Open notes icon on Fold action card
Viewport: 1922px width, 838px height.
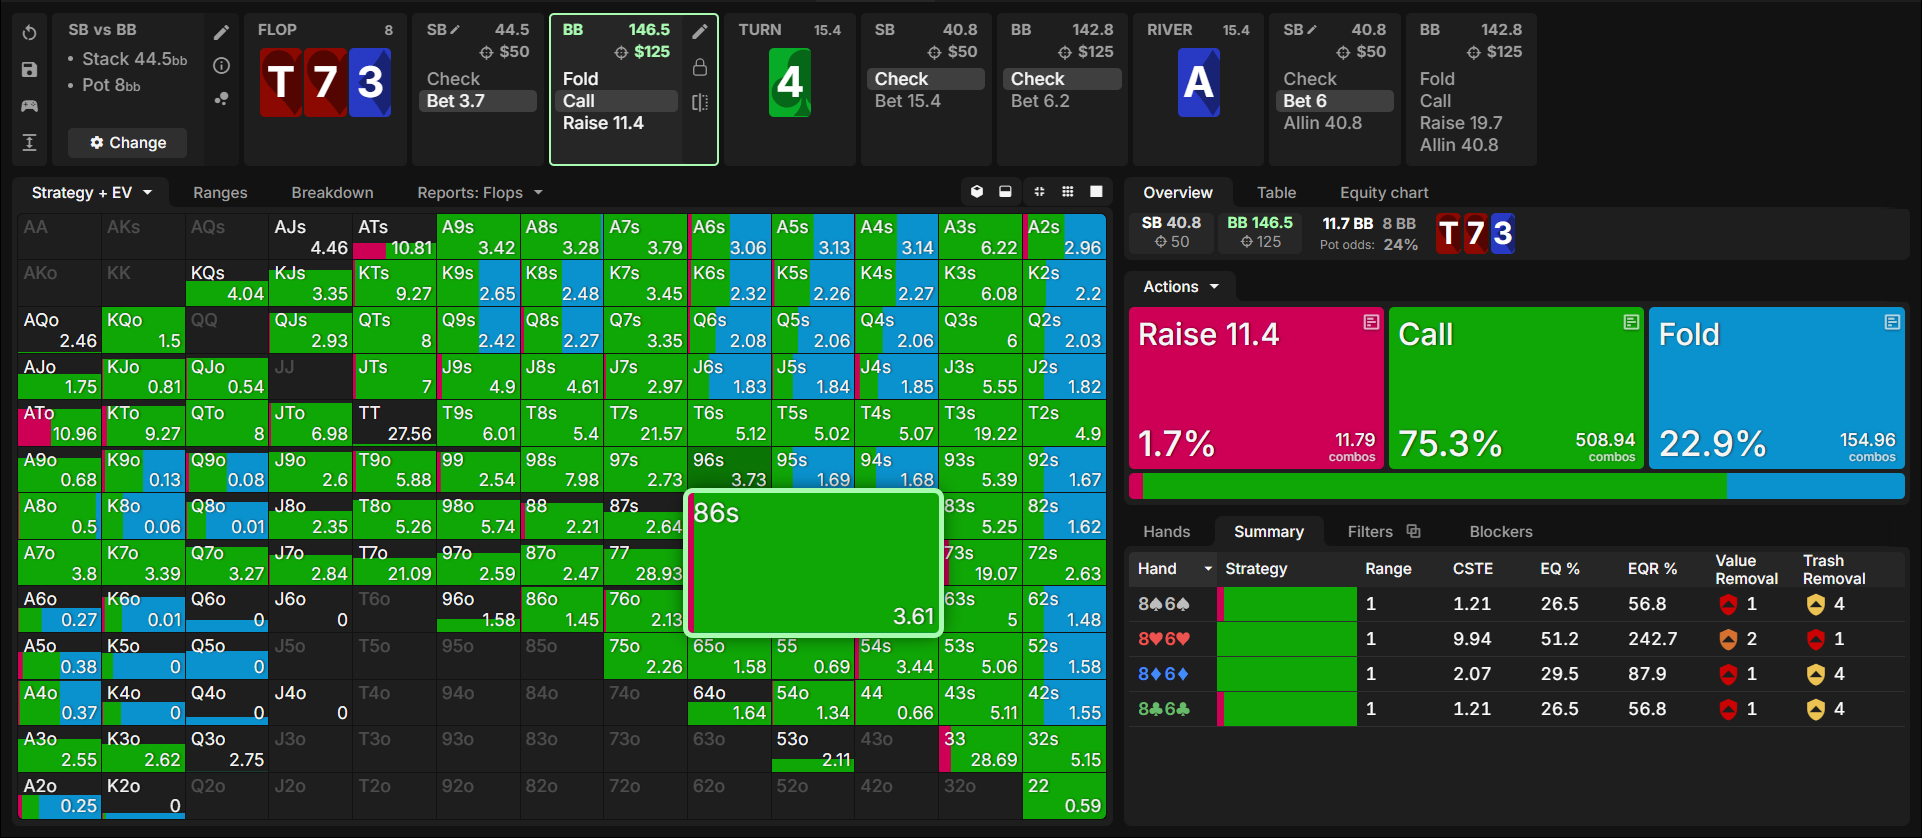[1892, 322]
